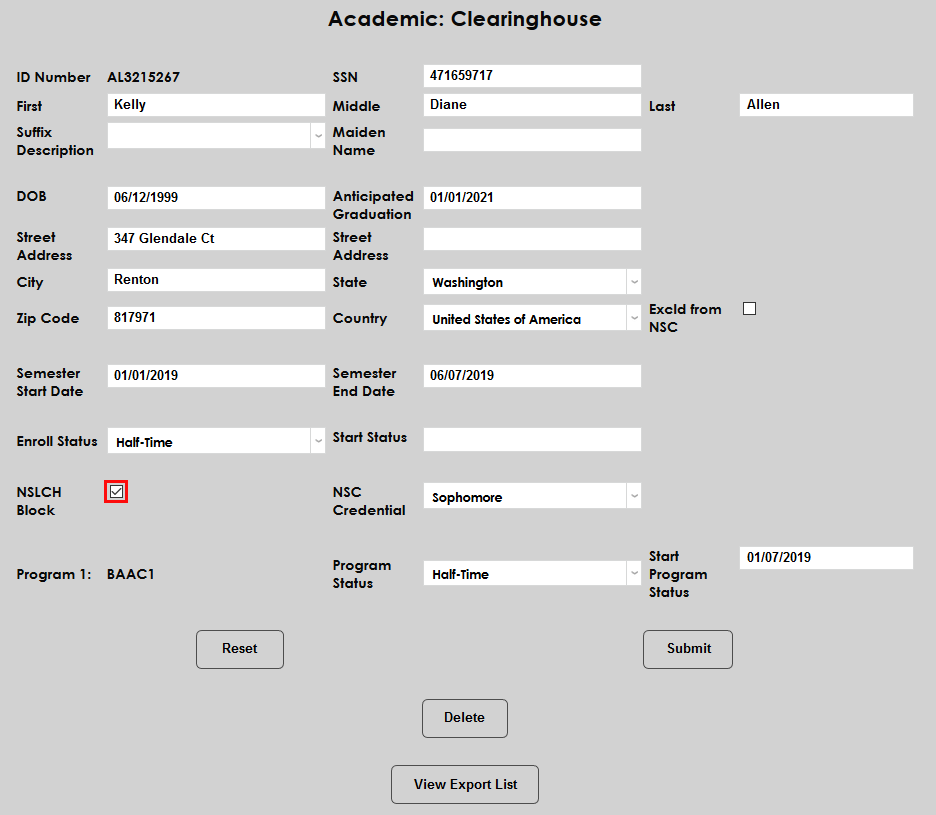Image resolution: width=936 pixels, height=815 pixels.
Task: Enable the Excld from NSC checkbox
Action: coord(749,309)
